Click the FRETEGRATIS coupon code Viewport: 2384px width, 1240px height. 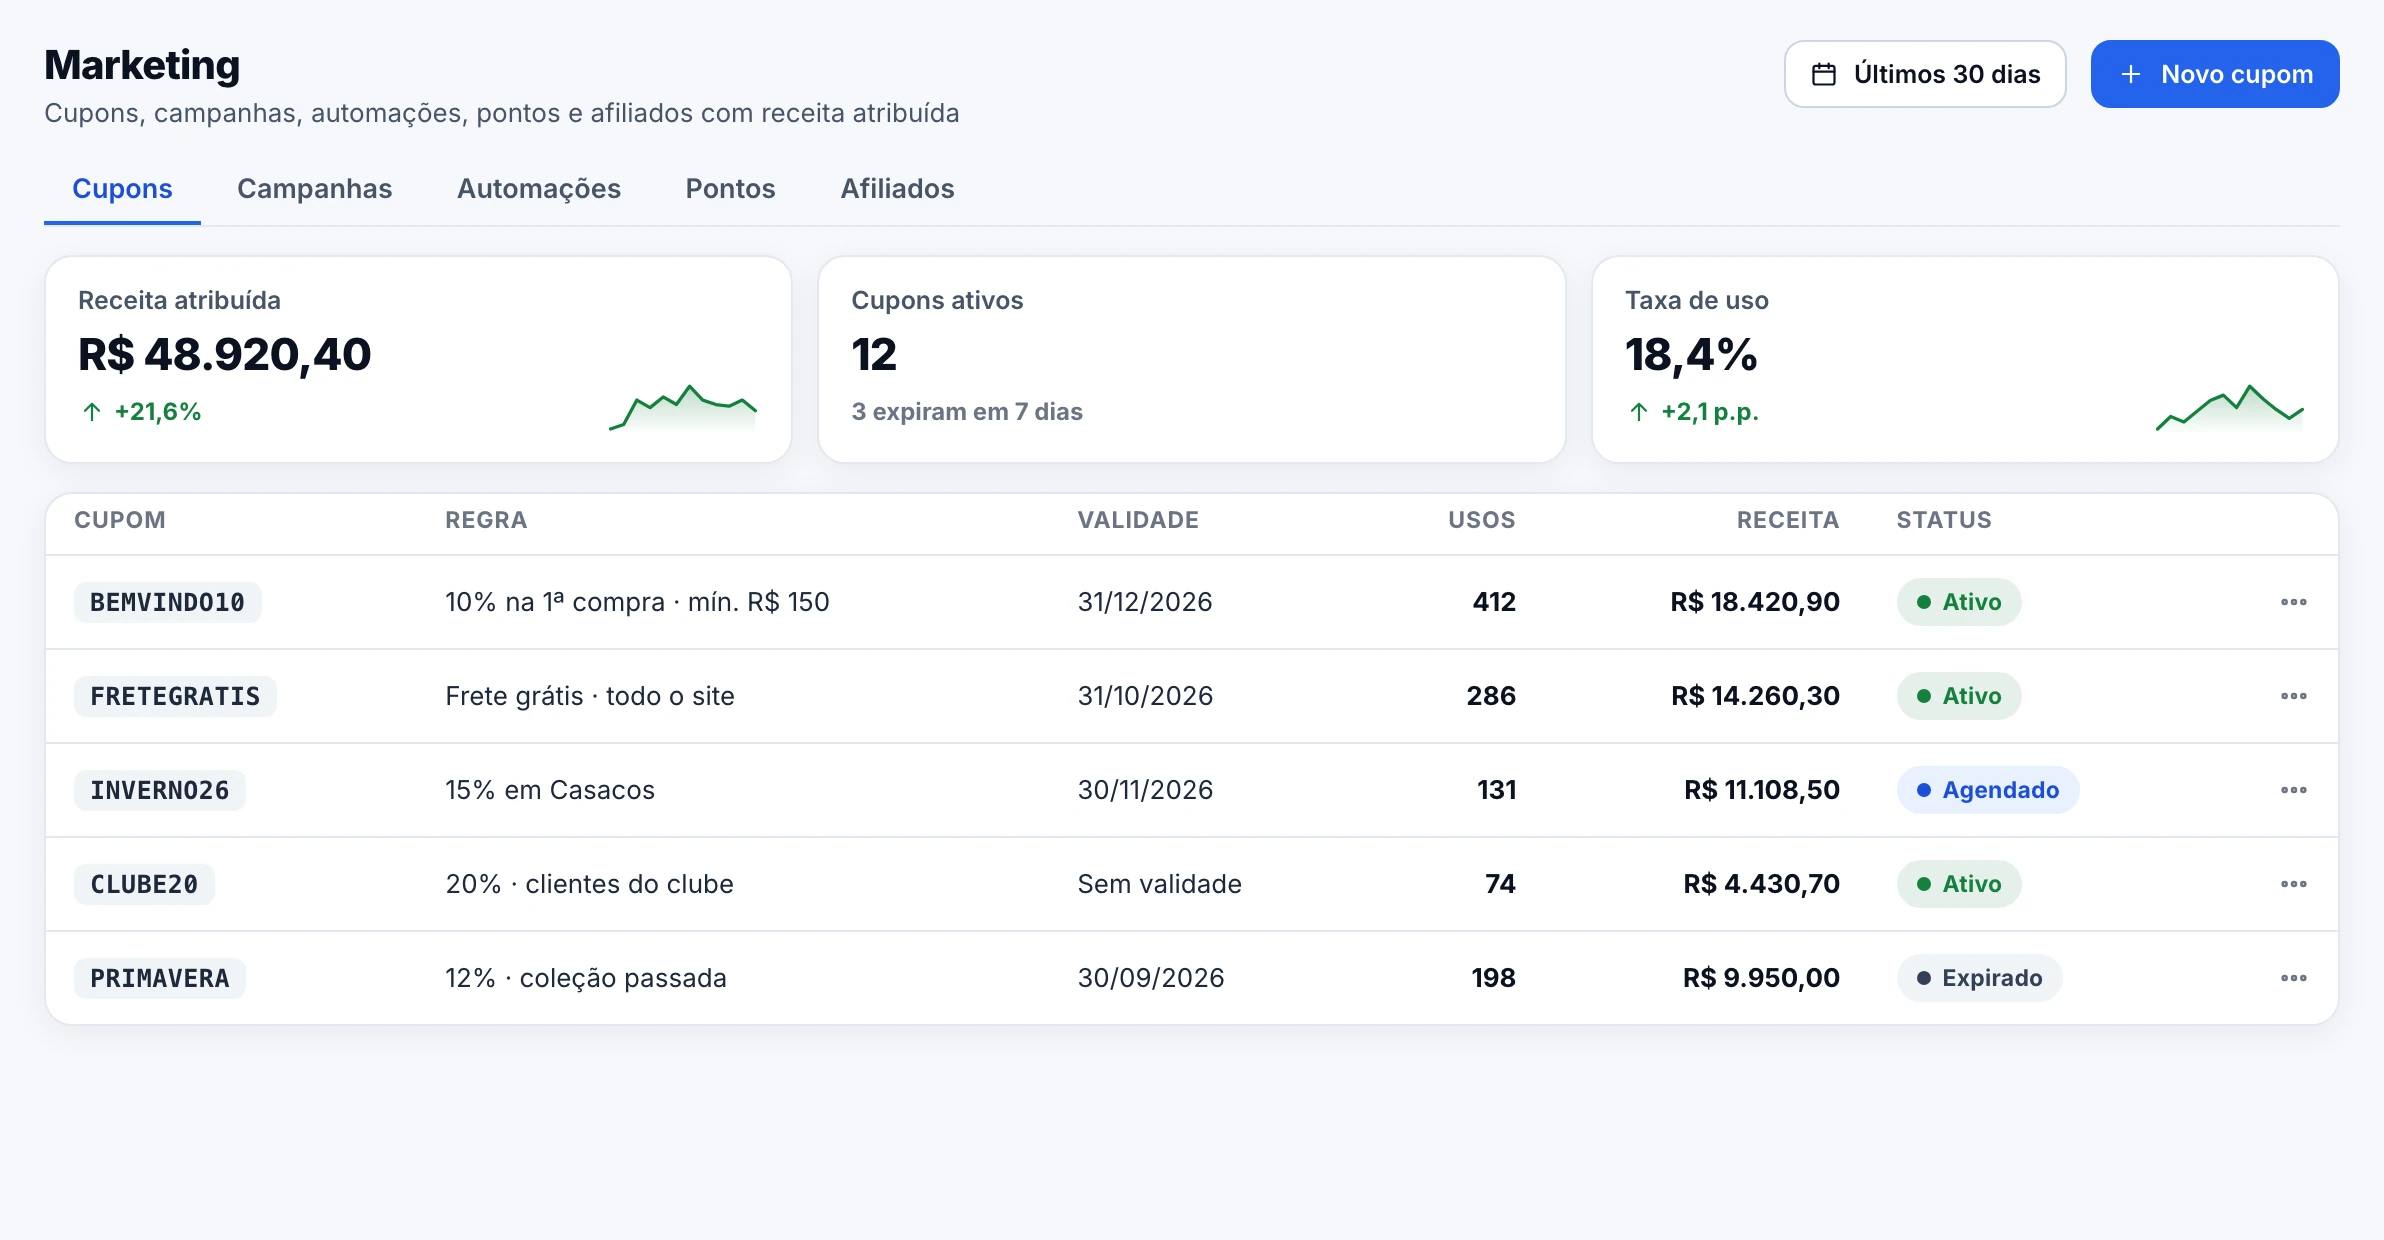[x=175, y=696]
